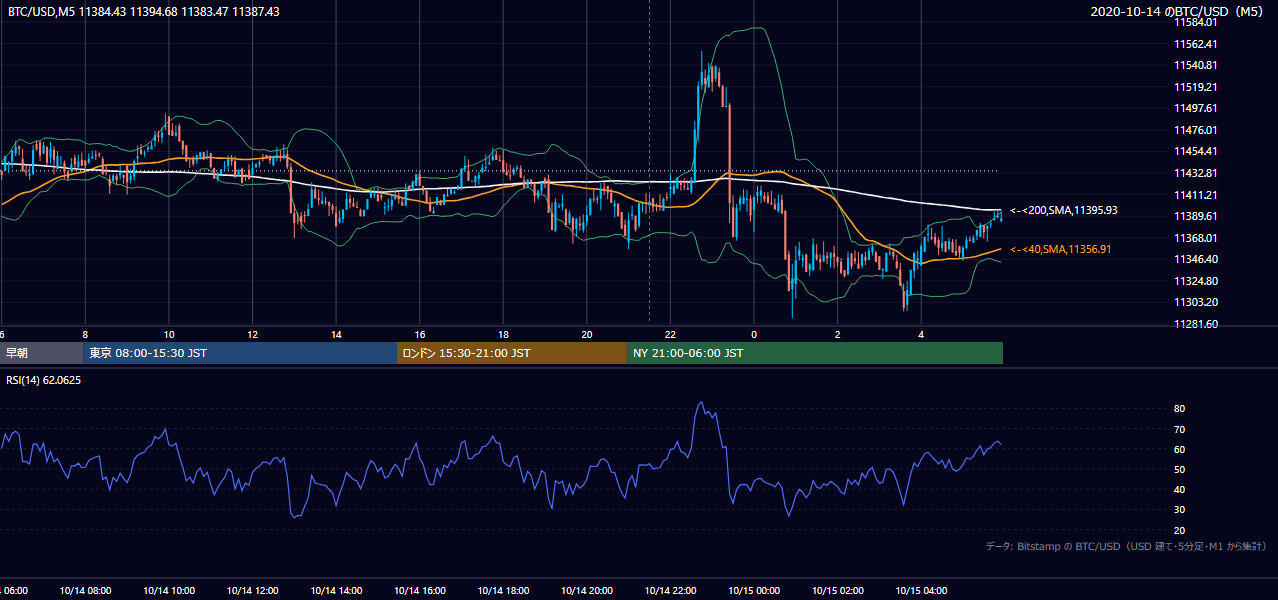Click the 200 SMA label showing 11395.93
The width and height of the screenshot is (1278, 600).
click(1063, 210)
